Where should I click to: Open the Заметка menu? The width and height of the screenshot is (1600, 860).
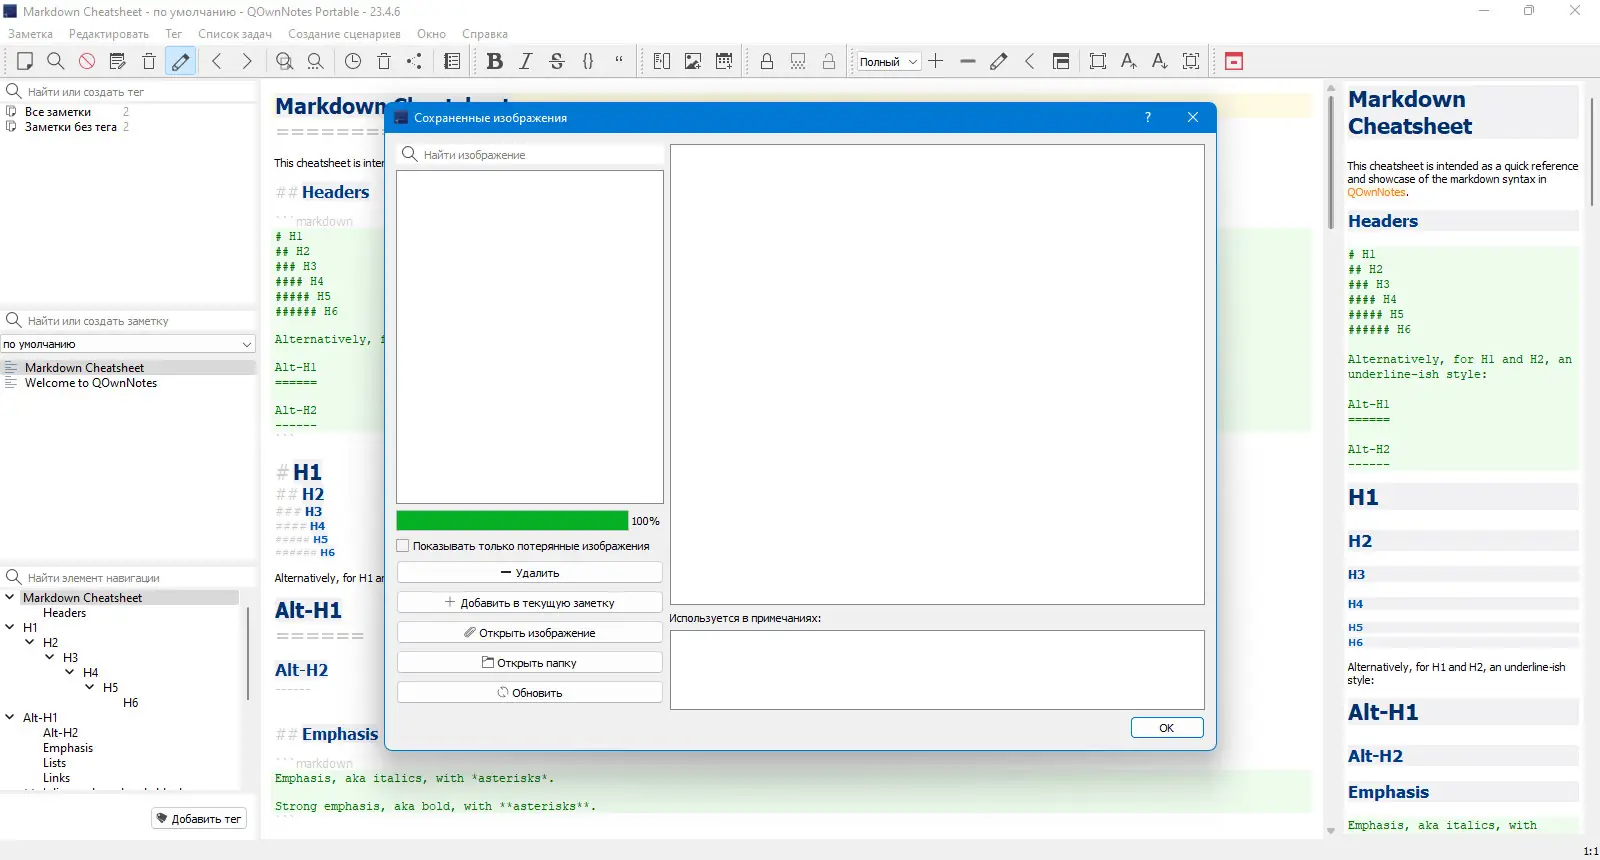pos(30,34)
